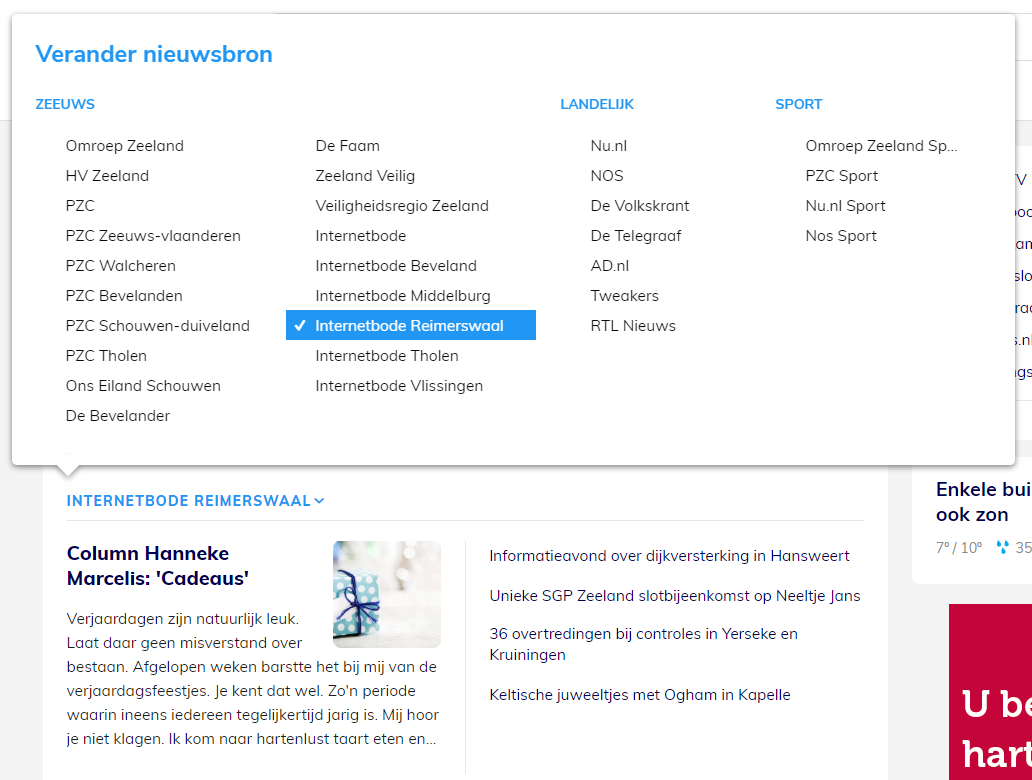Pick Veiligheidsregio Zeeland source
This screenshot has height=780, width=1032.
[402, 205]
